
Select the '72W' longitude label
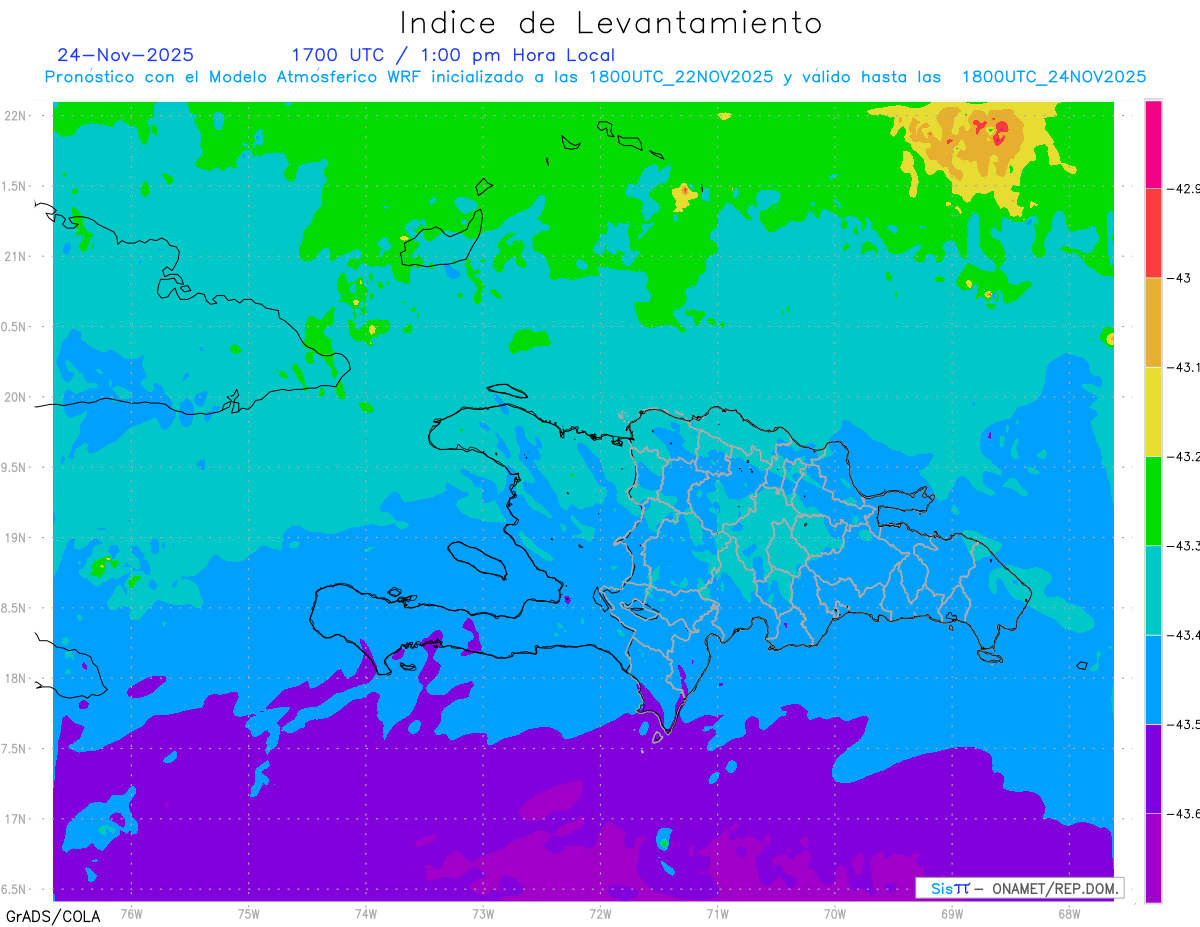600,913
